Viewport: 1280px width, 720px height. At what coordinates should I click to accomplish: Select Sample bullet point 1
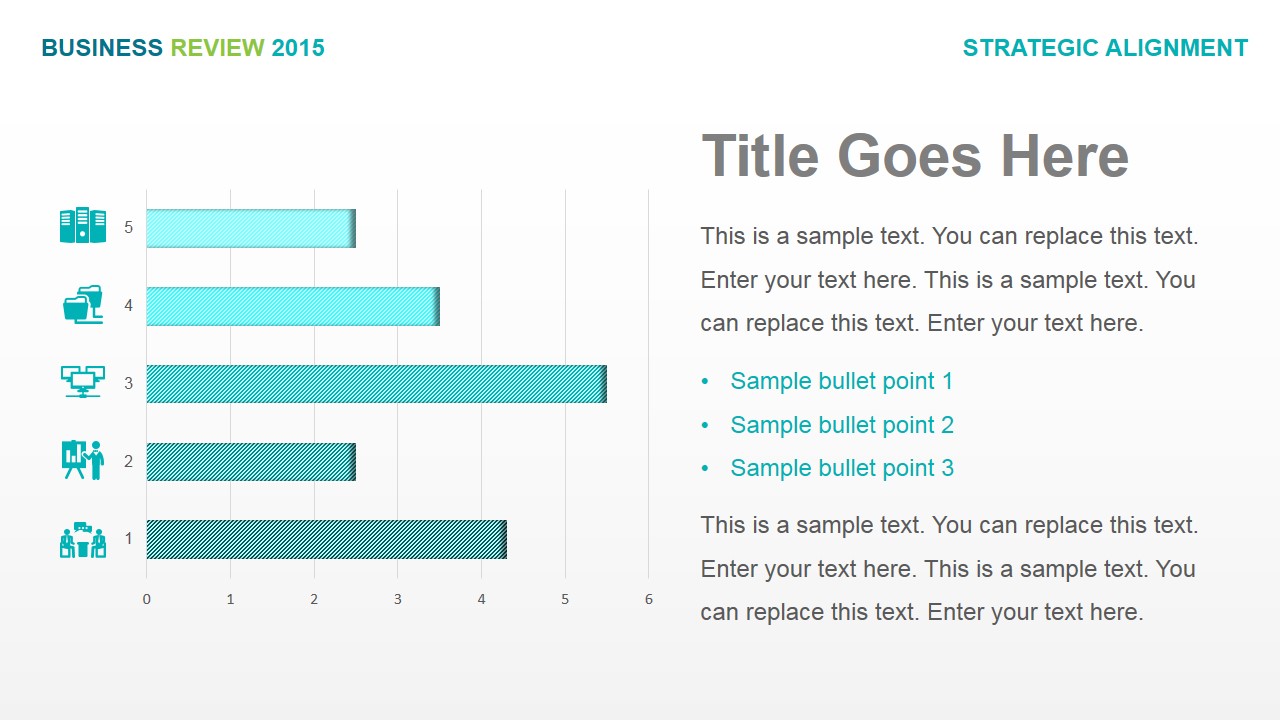coord(842,381)
